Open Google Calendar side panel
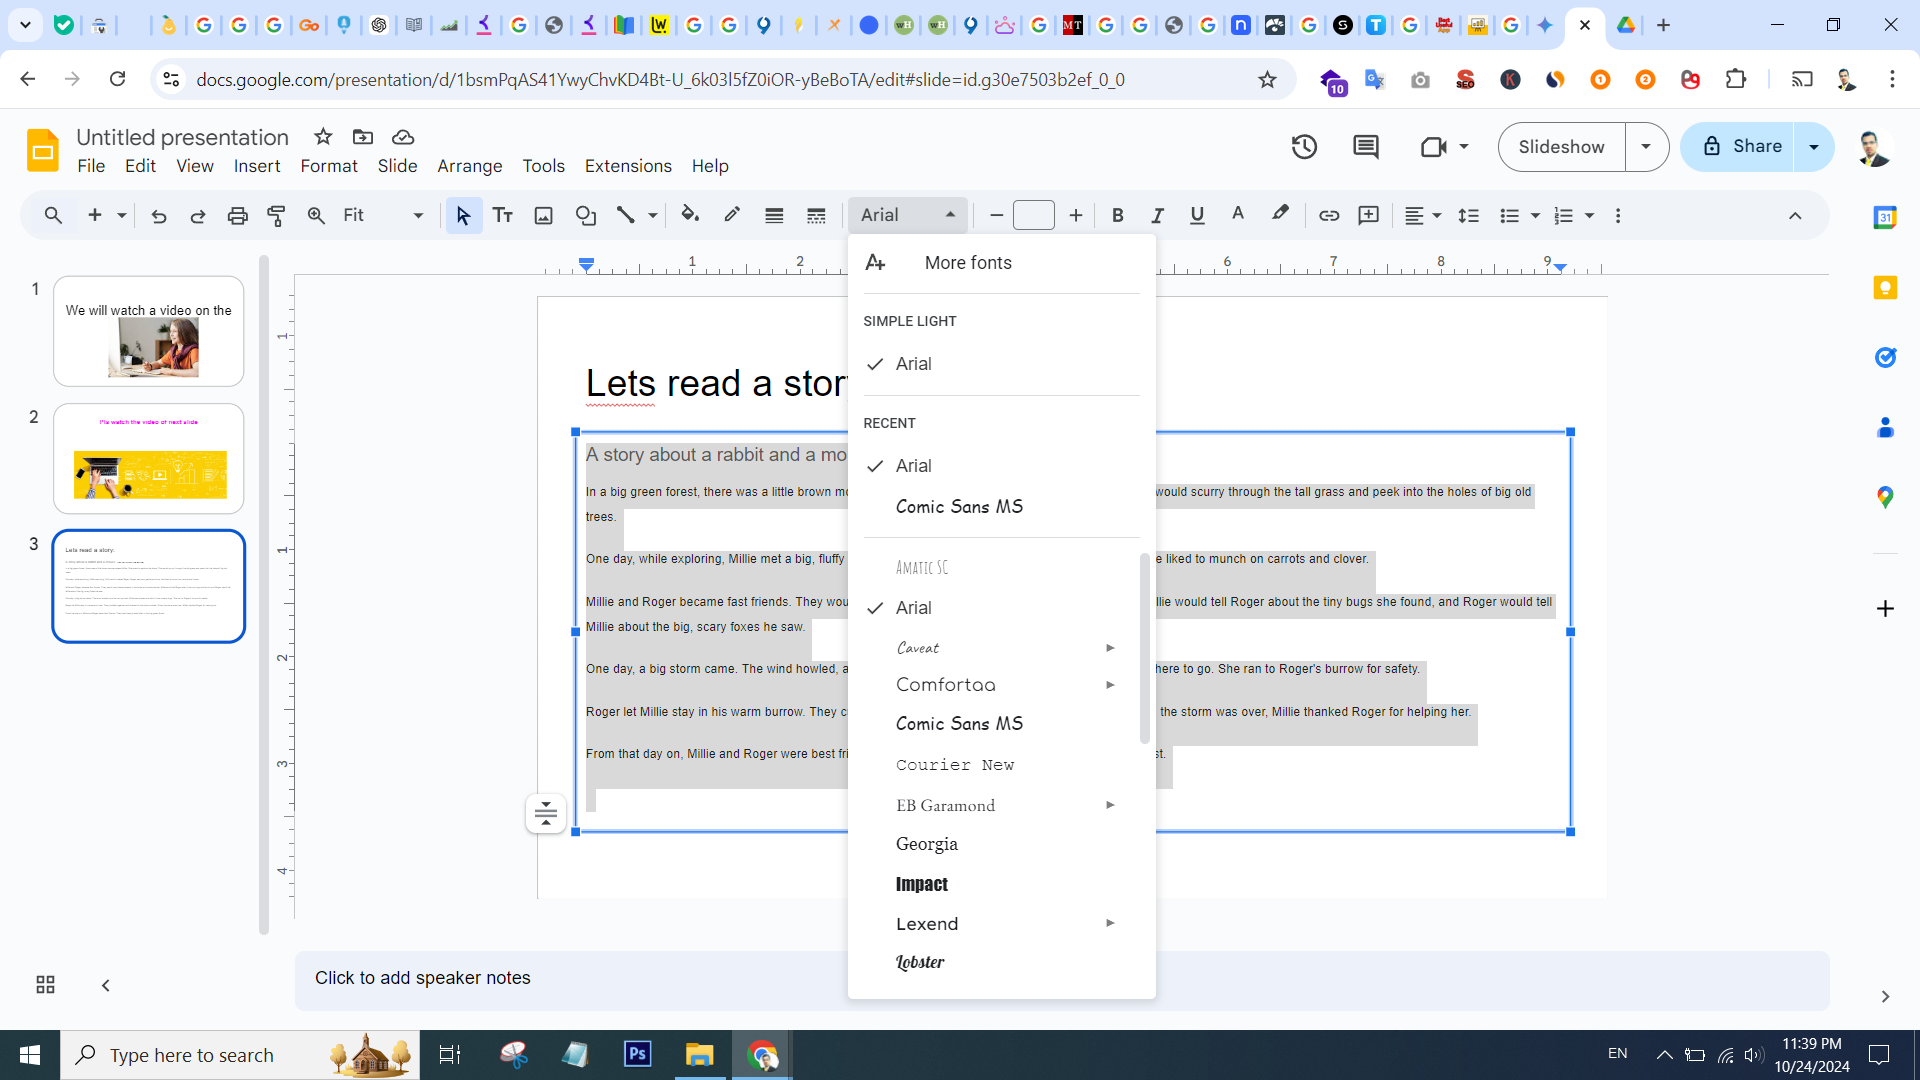1920x1080 pixels. click(1885, 217)
